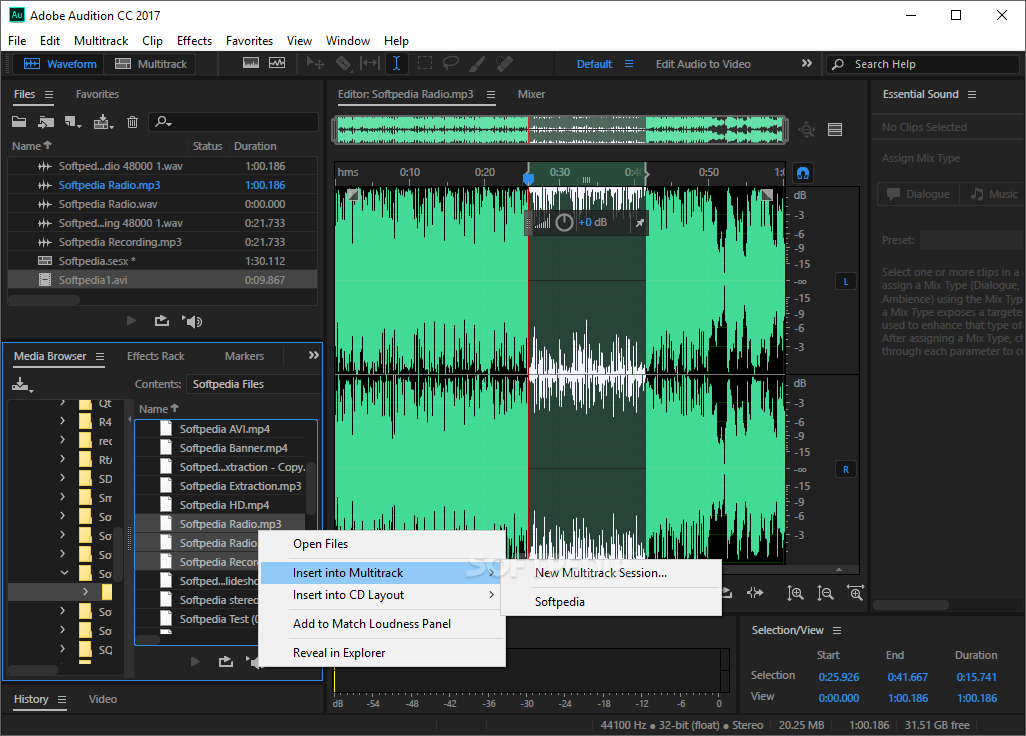Image resolution: width=1026 pixels, height=736 pixels.
Task: Toggle the left channel L button
Action: (845, 281)
